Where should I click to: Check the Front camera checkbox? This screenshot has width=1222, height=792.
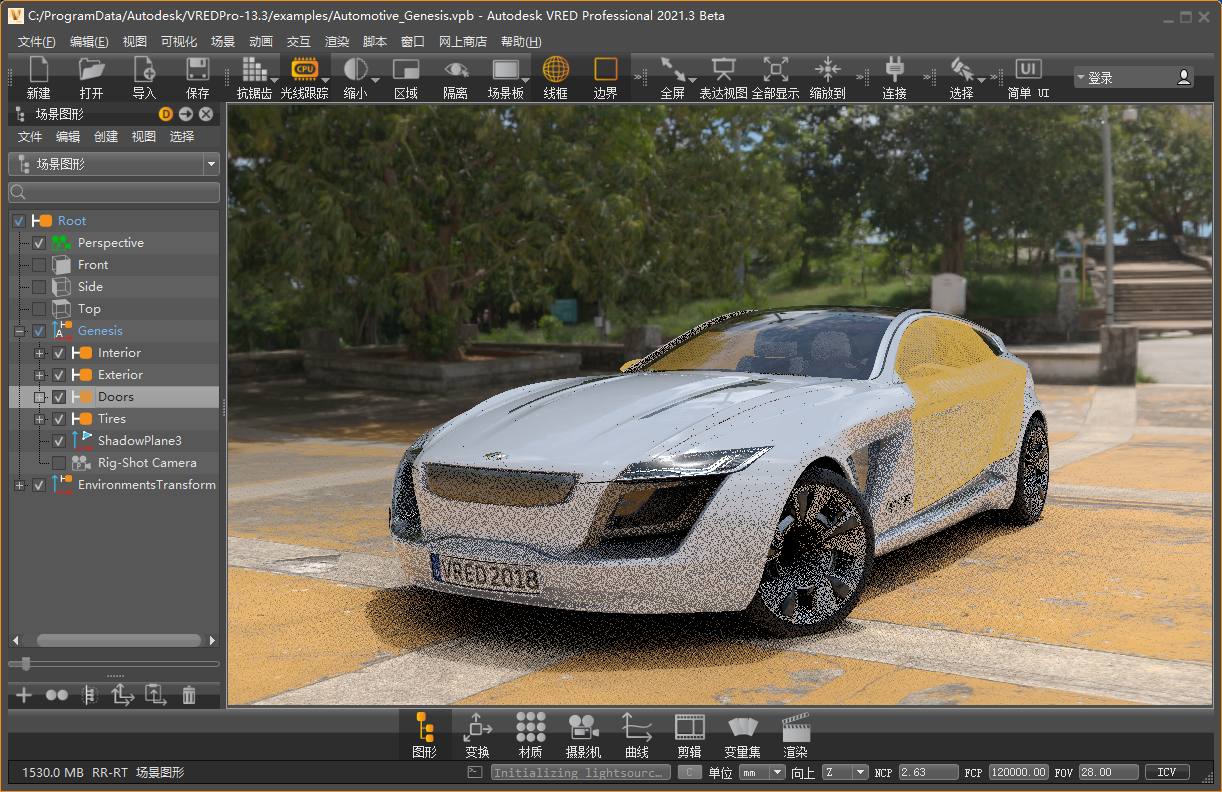coord(39,265)
